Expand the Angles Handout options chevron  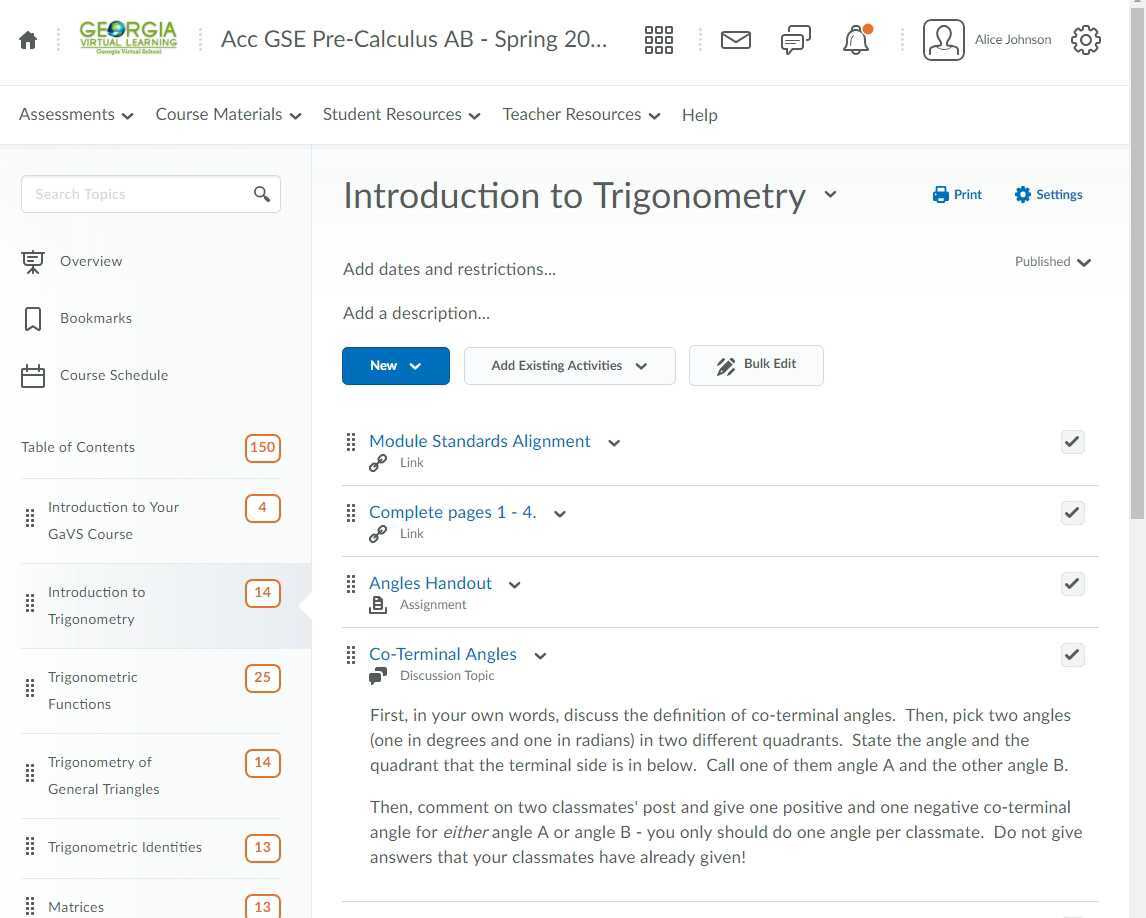(515, 585)
